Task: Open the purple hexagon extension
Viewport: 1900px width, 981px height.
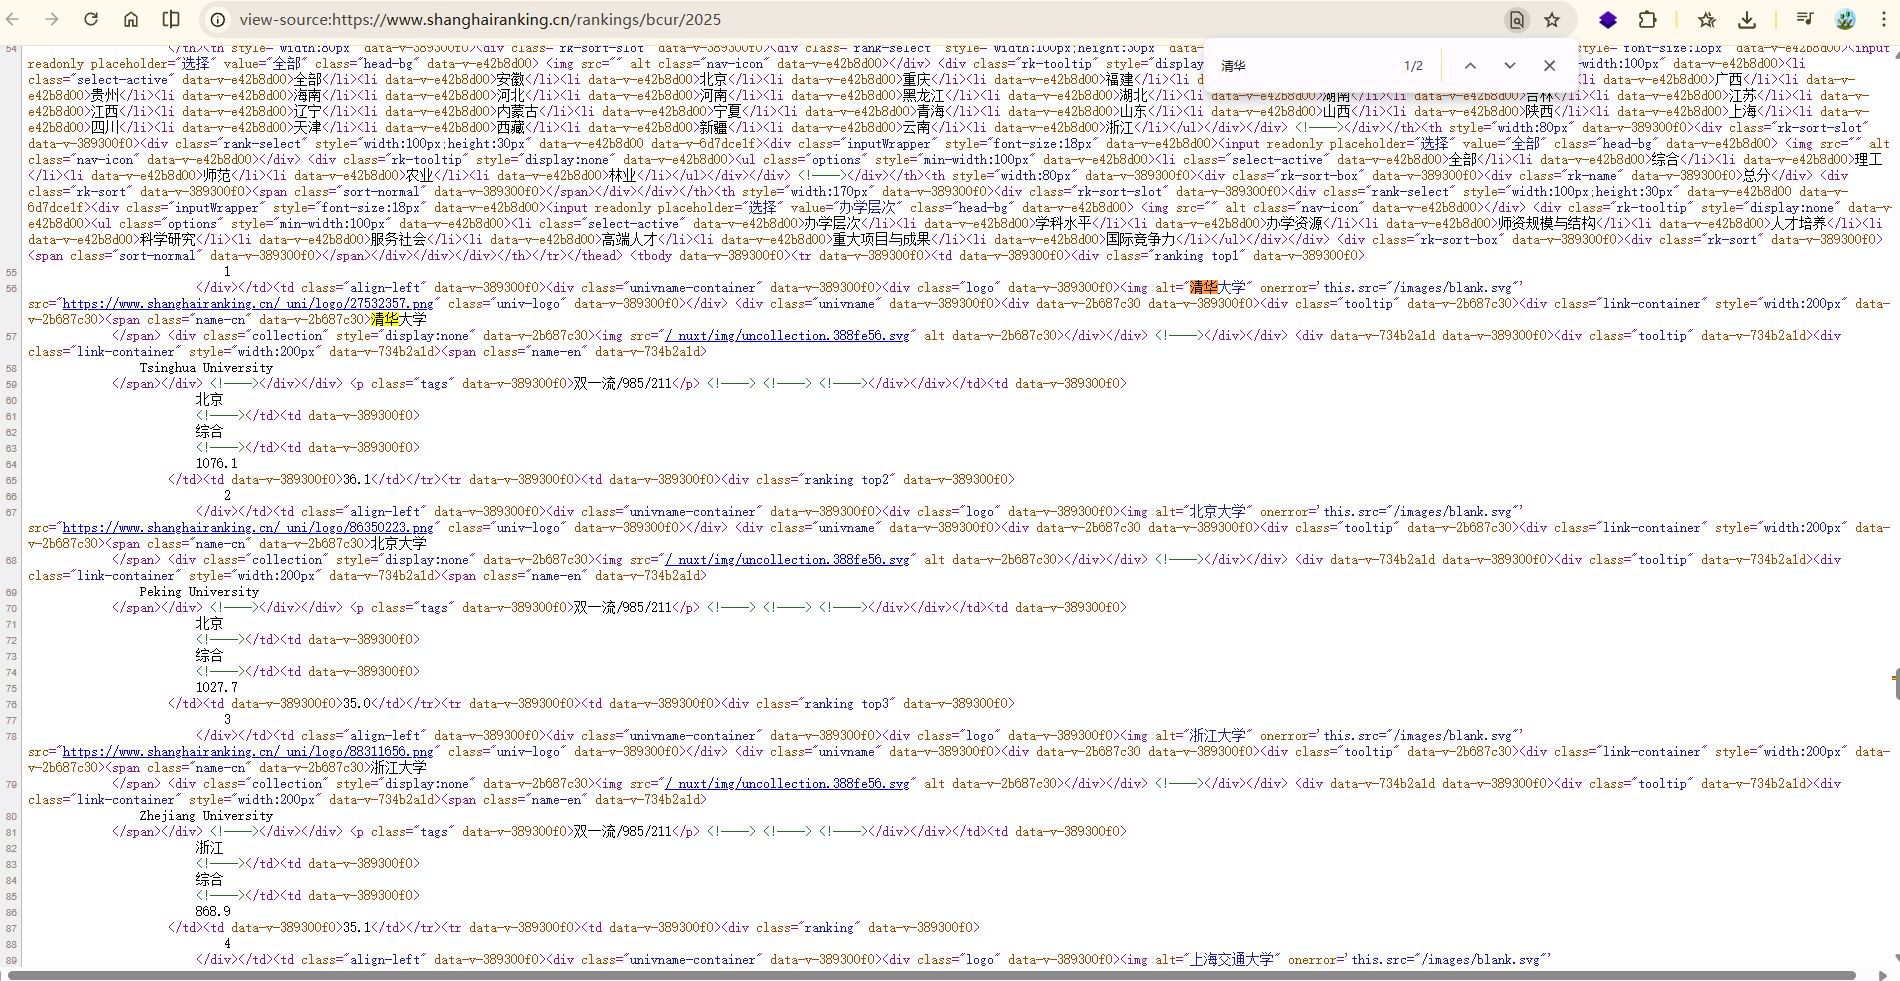Action: coord(1608,19)
